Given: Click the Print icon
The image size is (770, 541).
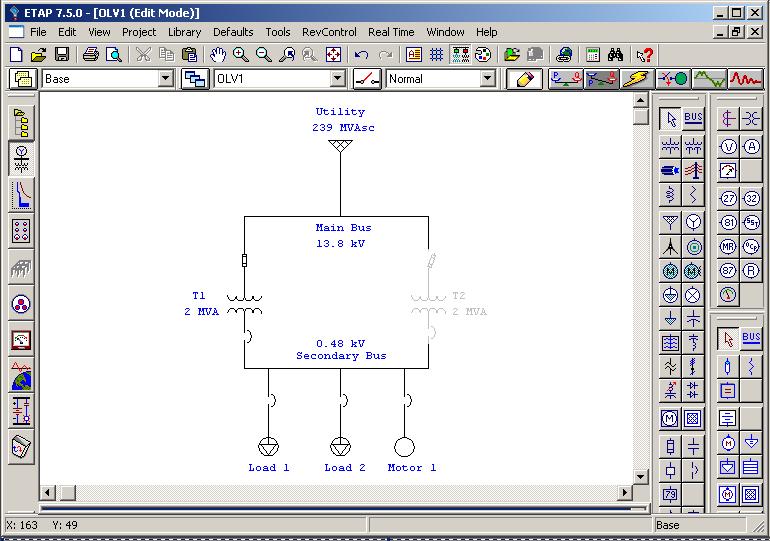Looking at the screenshot, I should pos(90,54).
